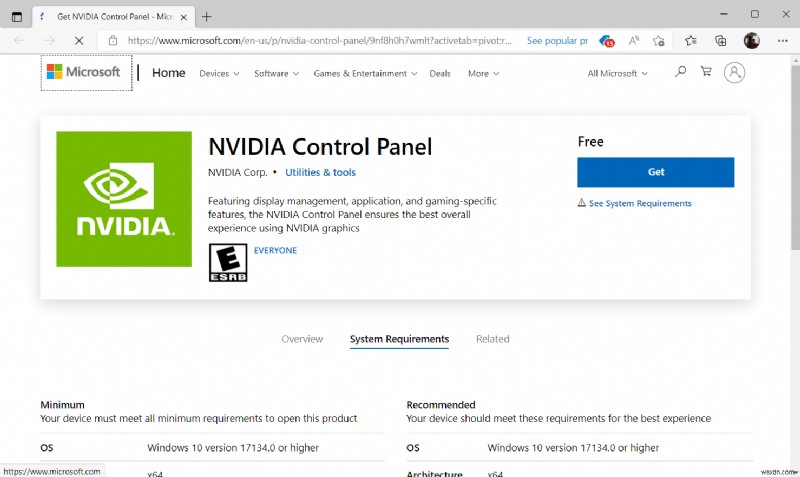The width and height of the screenshot is (800, 477).
Task: Open the shopping cart
Action: coord(706,71)
